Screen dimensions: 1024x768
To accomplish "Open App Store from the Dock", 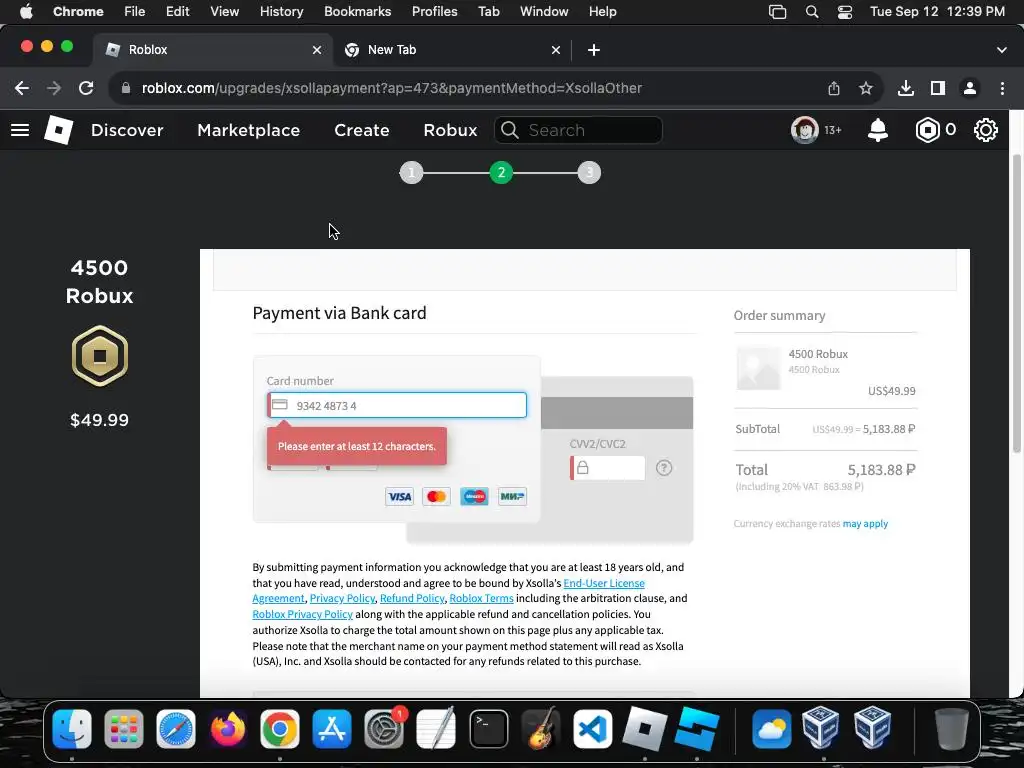I will (x=332, y=729).
